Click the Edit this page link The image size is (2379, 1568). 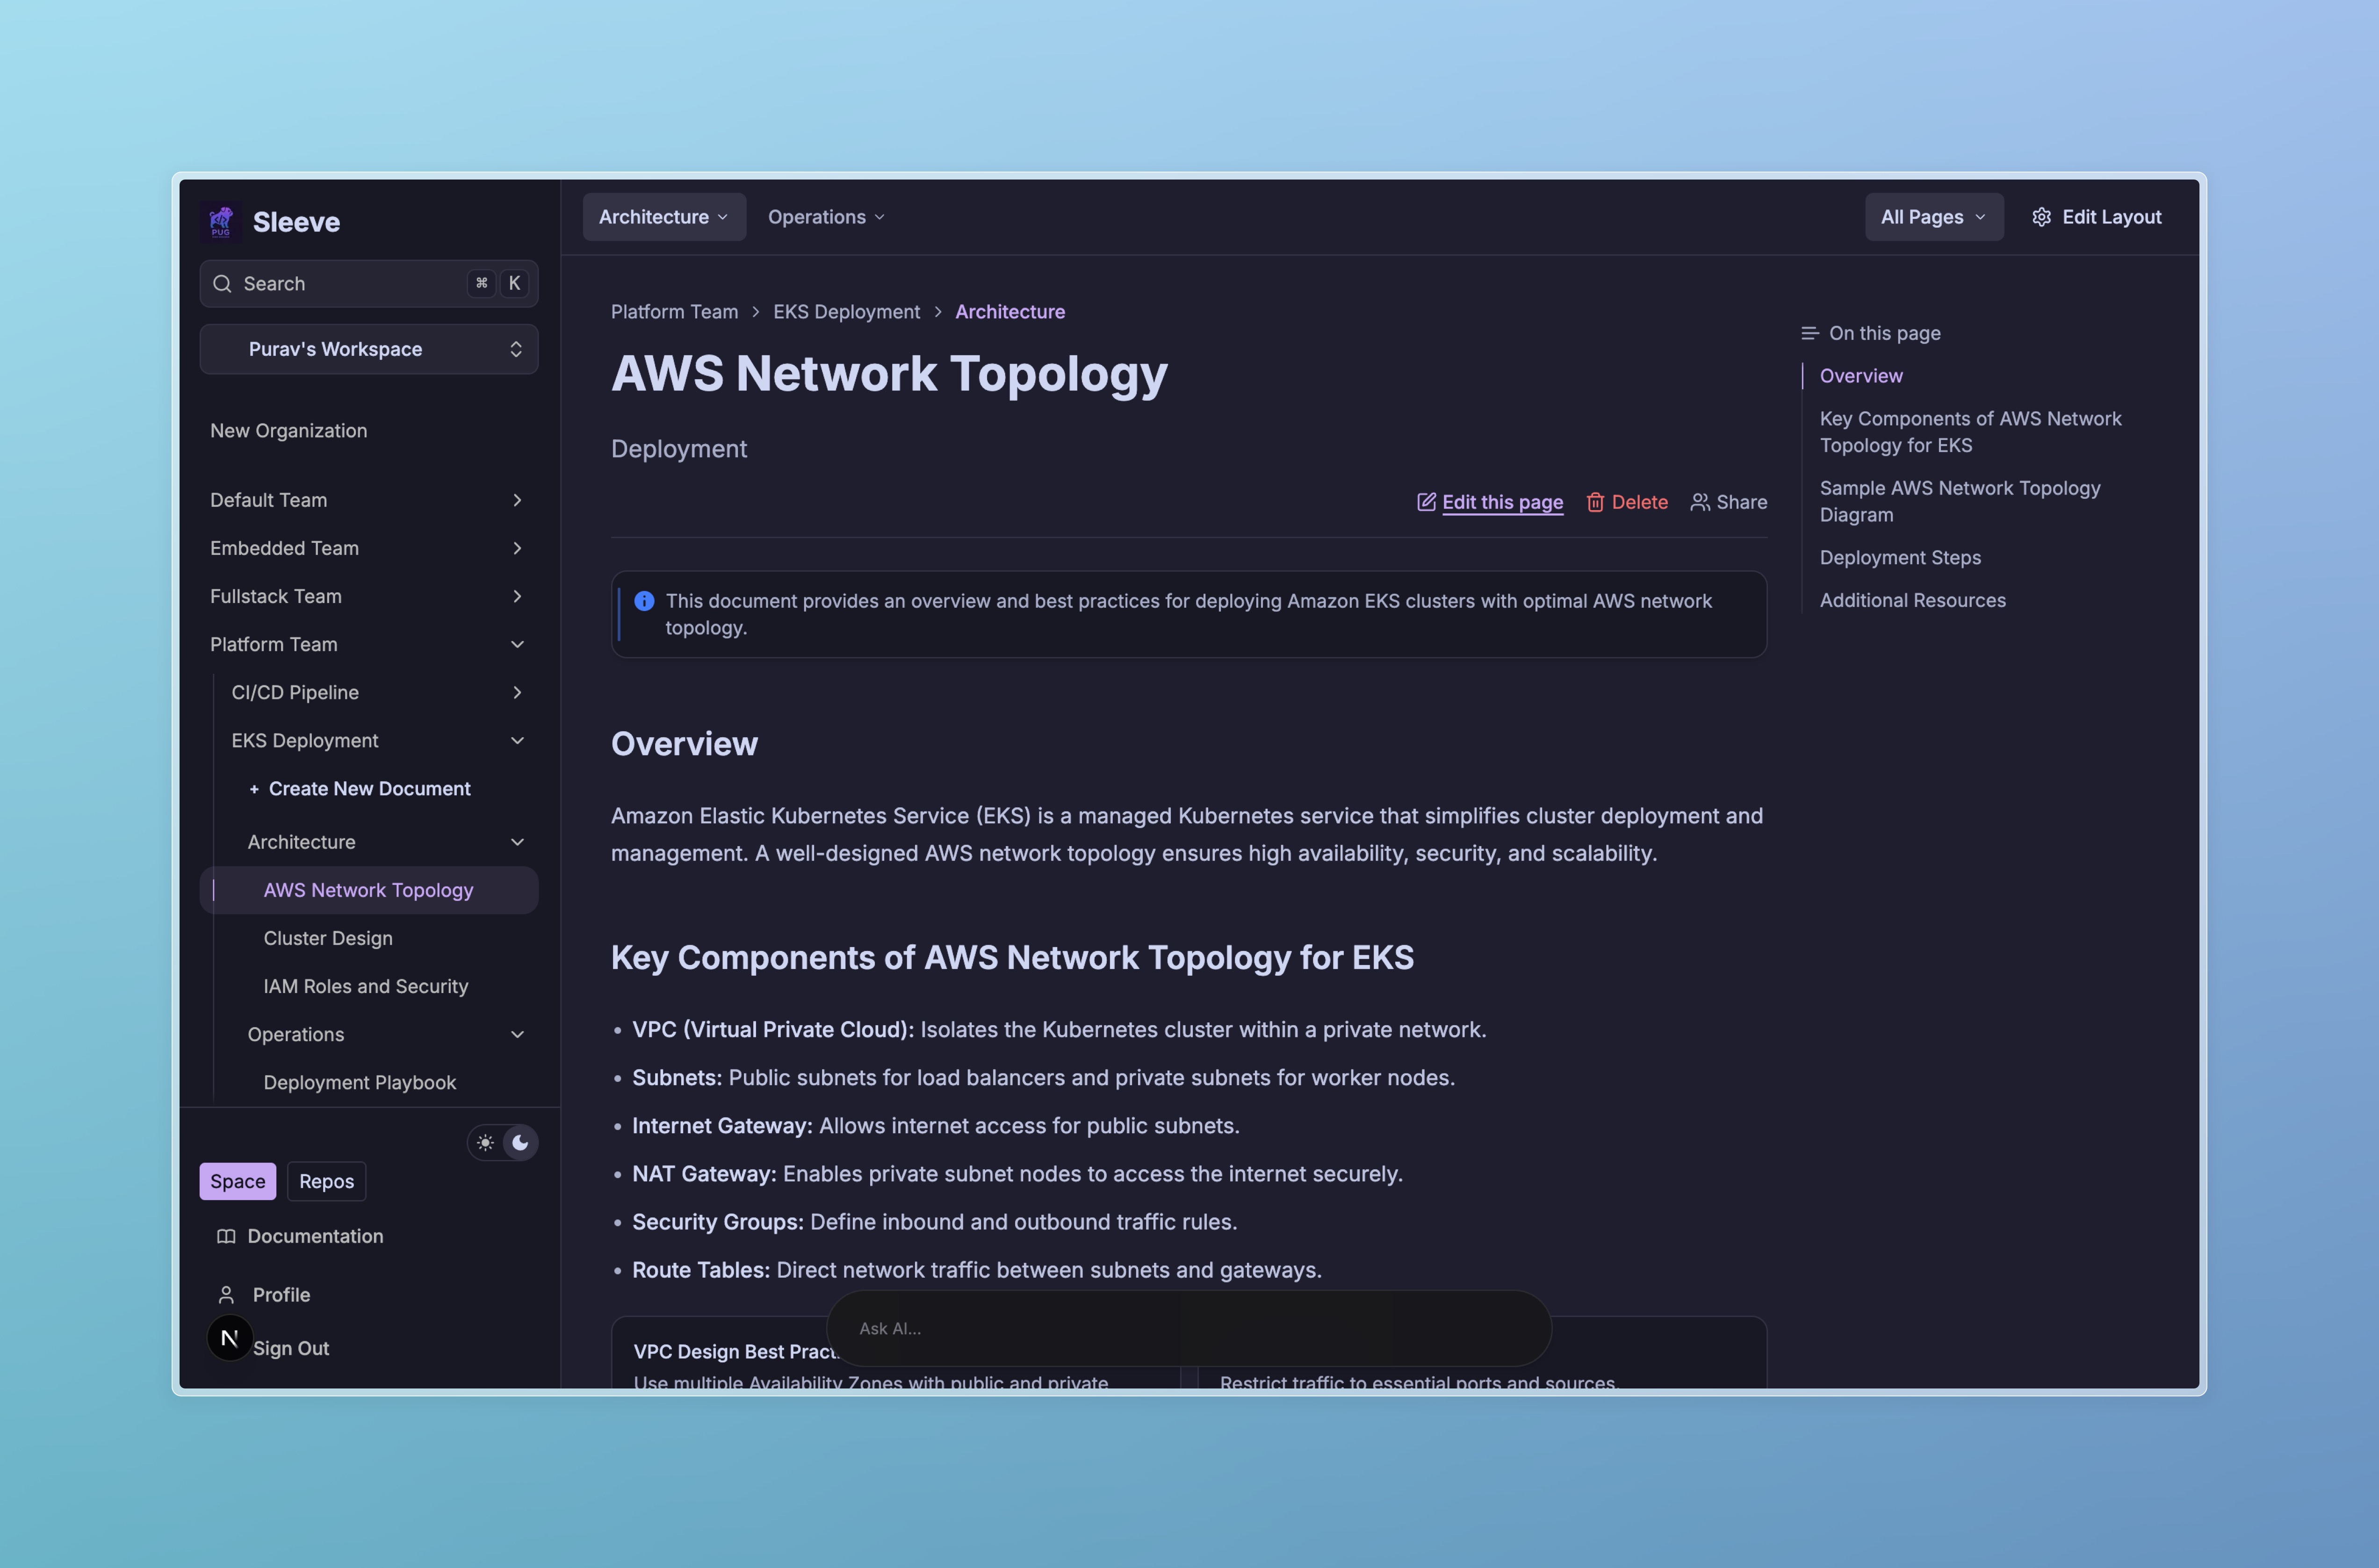coord(1501,502)
